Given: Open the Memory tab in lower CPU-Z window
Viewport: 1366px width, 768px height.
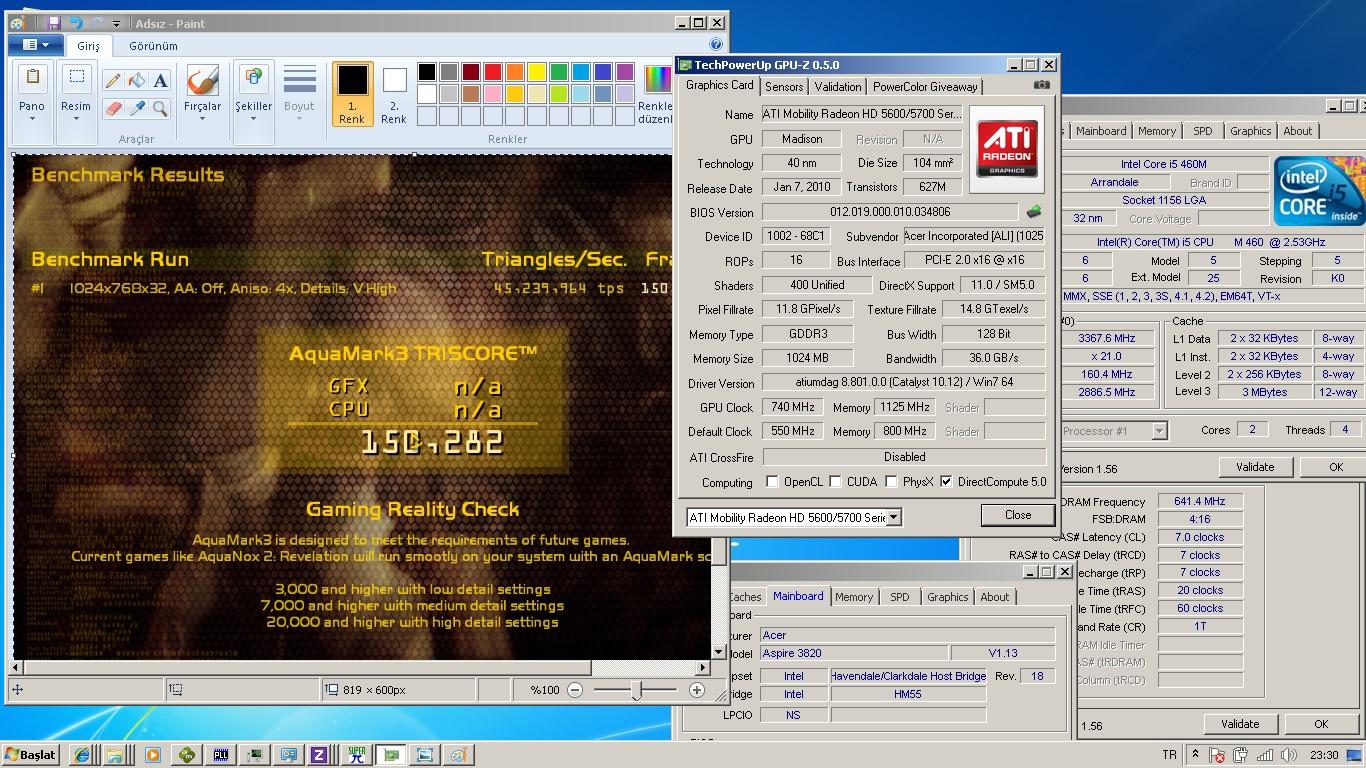Looking at the screenshot, I should pos(854,597).
